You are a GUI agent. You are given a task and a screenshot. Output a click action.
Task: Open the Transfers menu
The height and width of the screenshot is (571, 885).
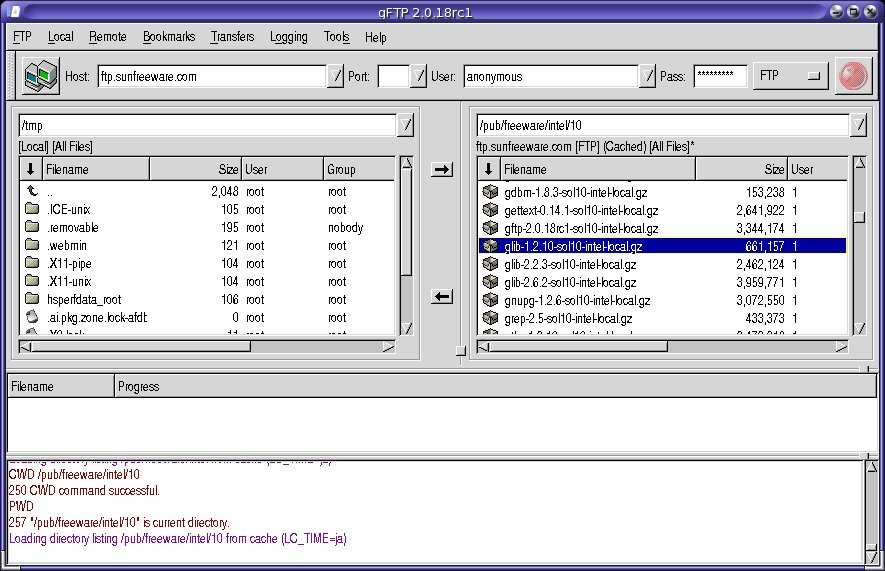coord(232,37)
